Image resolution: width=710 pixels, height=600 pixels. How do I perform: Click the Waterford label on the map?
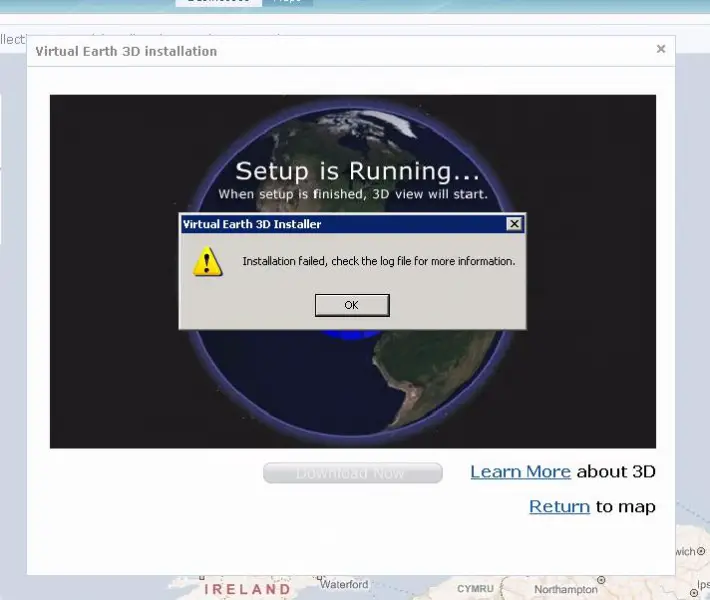pyautogui.click(x=344, y=584)
